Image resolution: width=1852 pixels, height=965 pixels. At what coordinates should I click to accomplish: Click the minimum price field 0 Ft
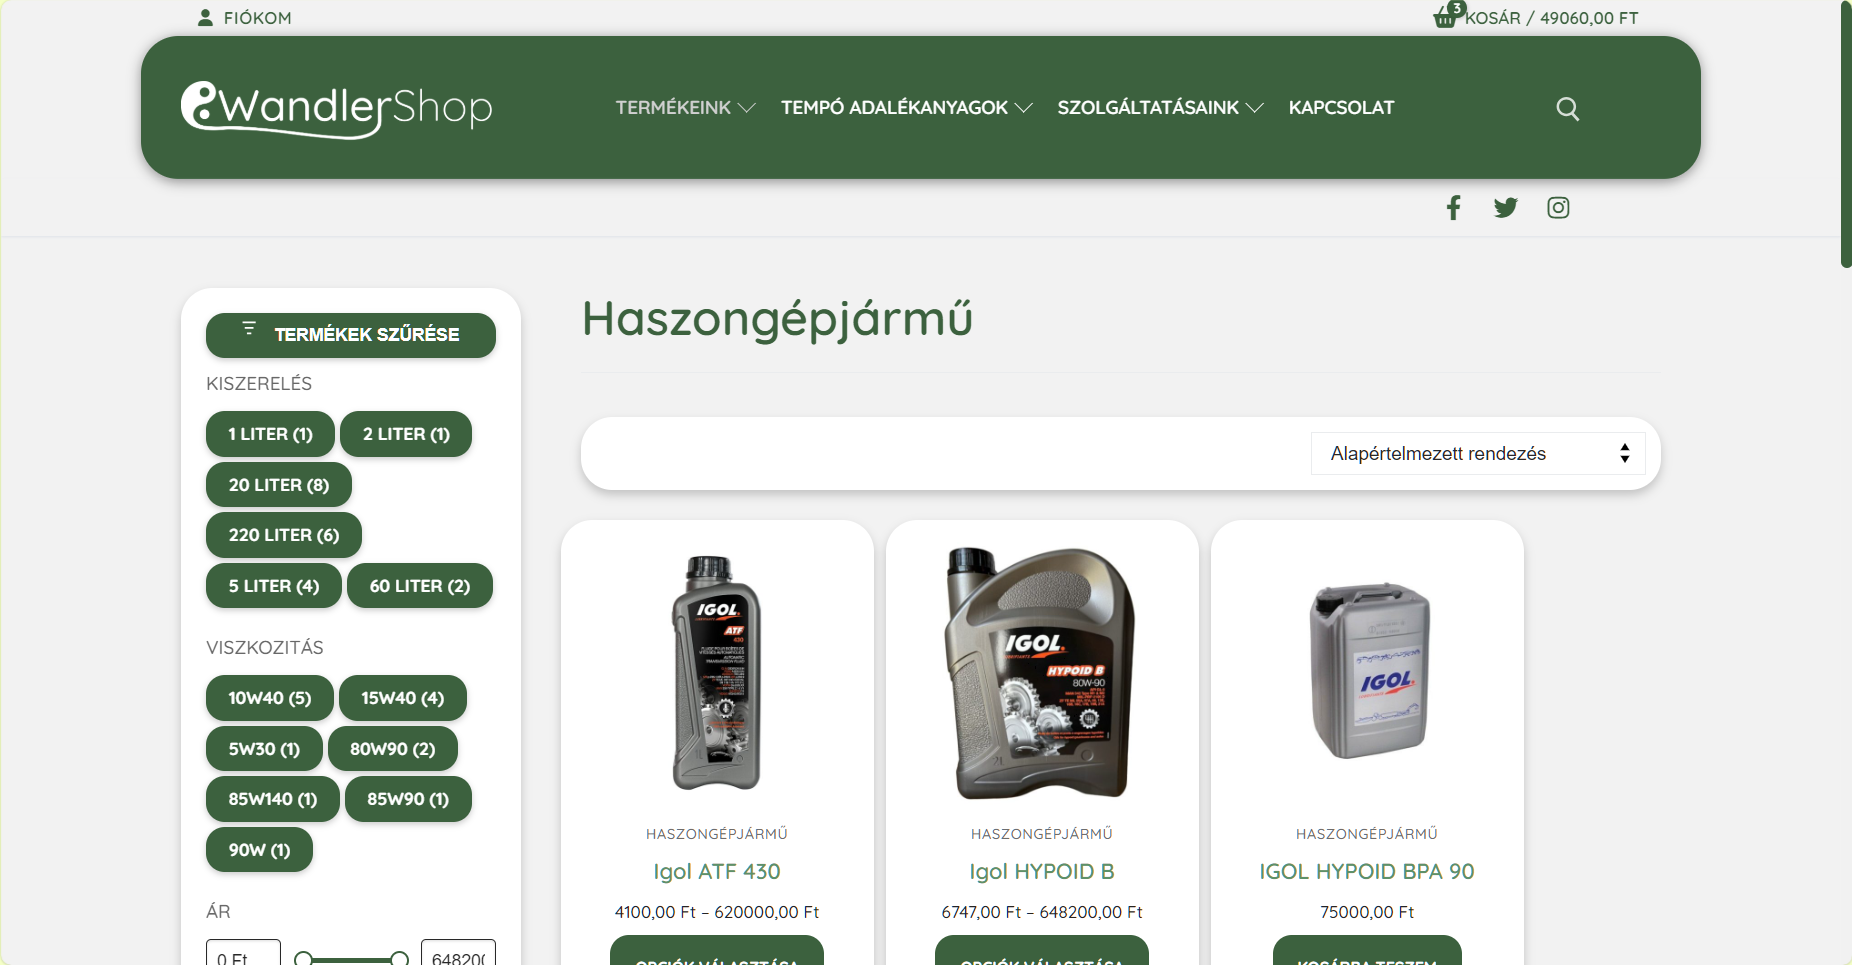pos(243,953)
